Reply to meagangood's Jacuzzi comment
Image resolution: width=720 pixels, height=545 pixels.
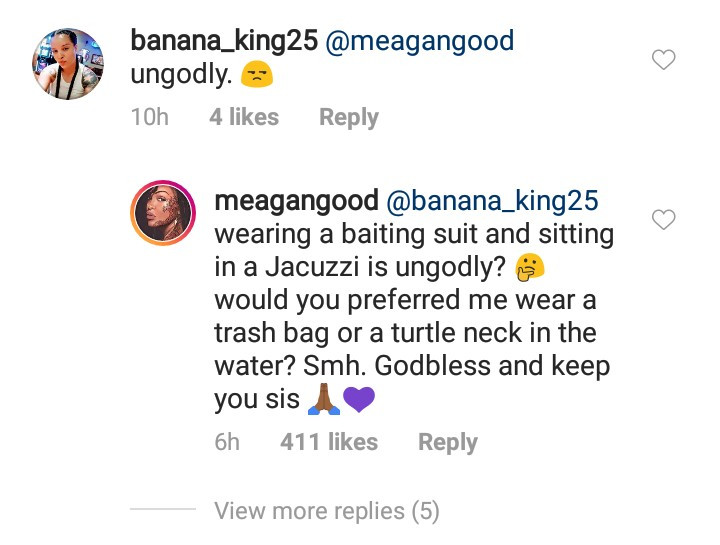pos(448,443)
